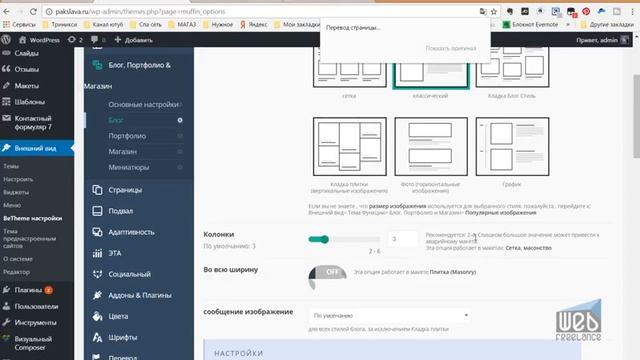Open the О системе submenu link
Image resolution: width=640 pixels, height=360 pixels.
pos(18,259)
